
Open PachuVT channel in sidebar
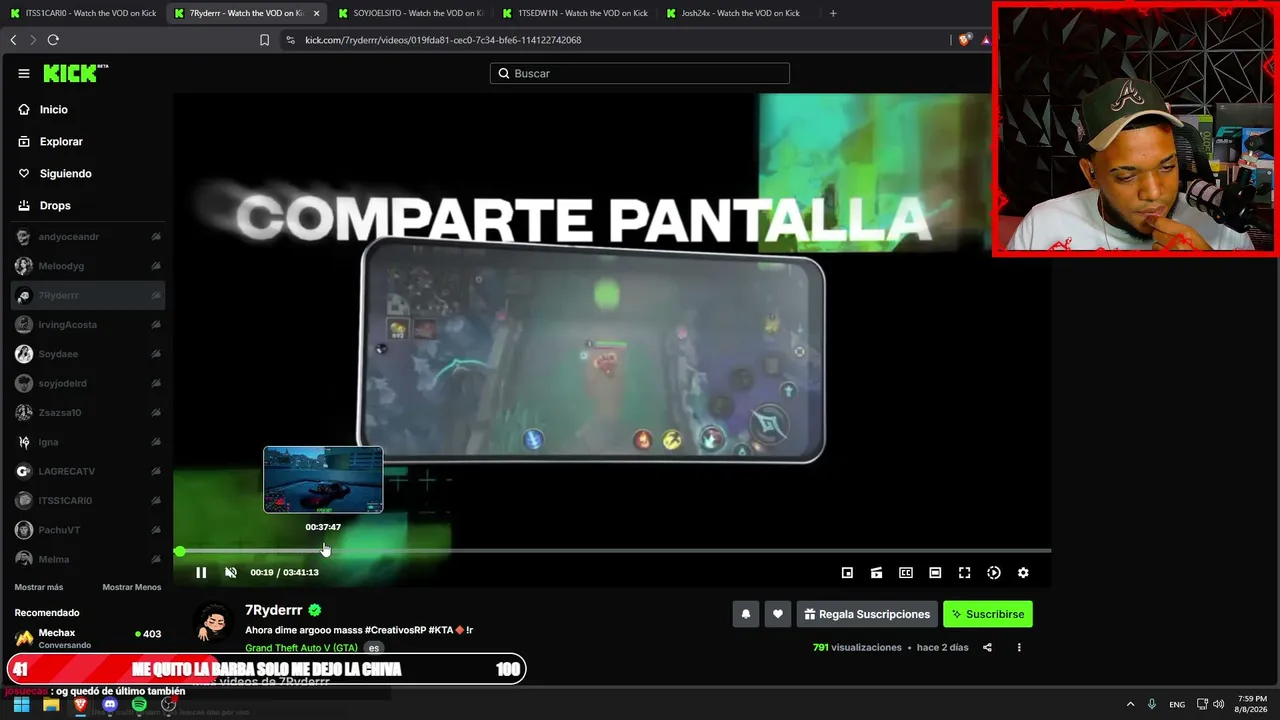[x=88, y=530]
